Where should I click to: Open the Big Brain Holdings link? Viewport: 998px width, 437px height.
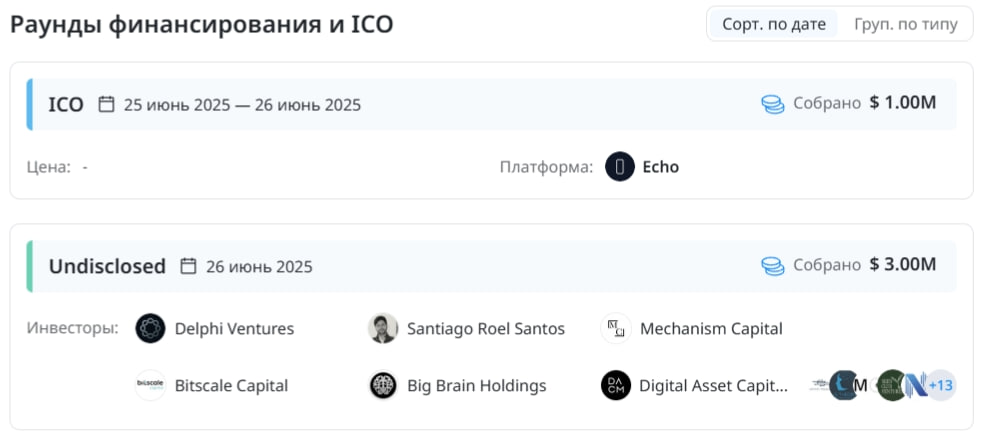(x=477, y=386)
